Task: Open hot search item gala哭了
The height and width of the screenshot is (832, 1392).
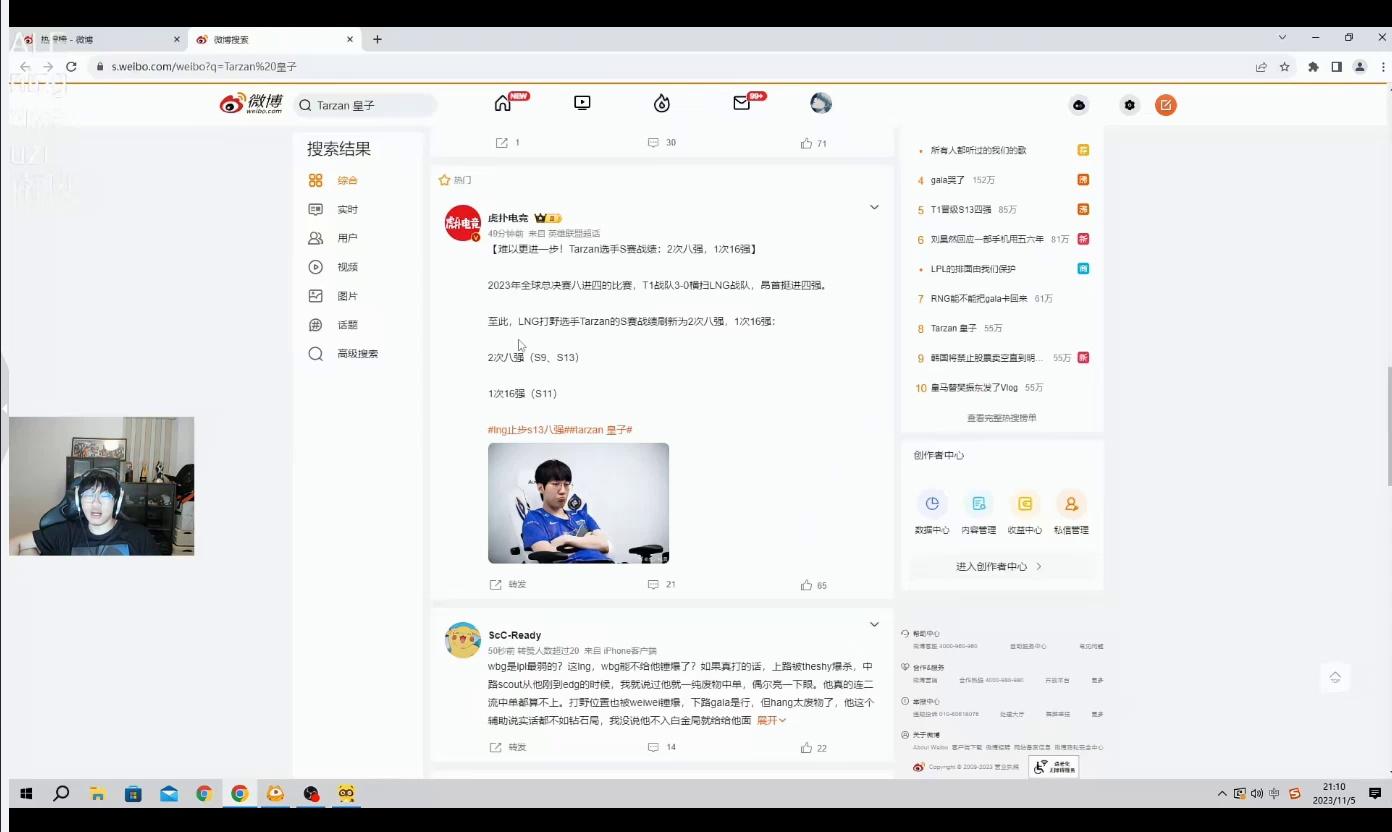Action: pos(948,180)
